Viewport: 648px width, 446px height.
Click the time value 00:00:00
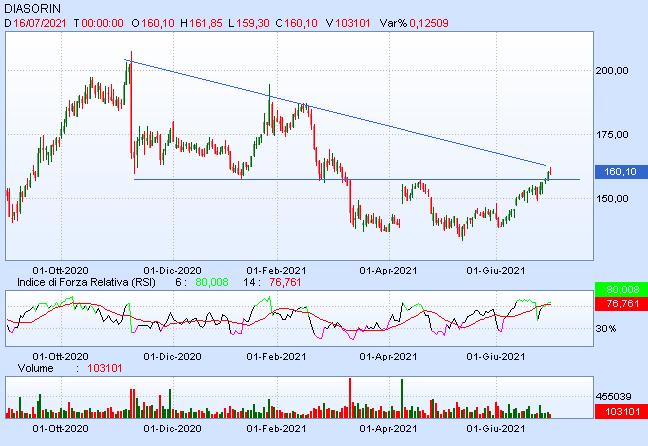(102, 23)
